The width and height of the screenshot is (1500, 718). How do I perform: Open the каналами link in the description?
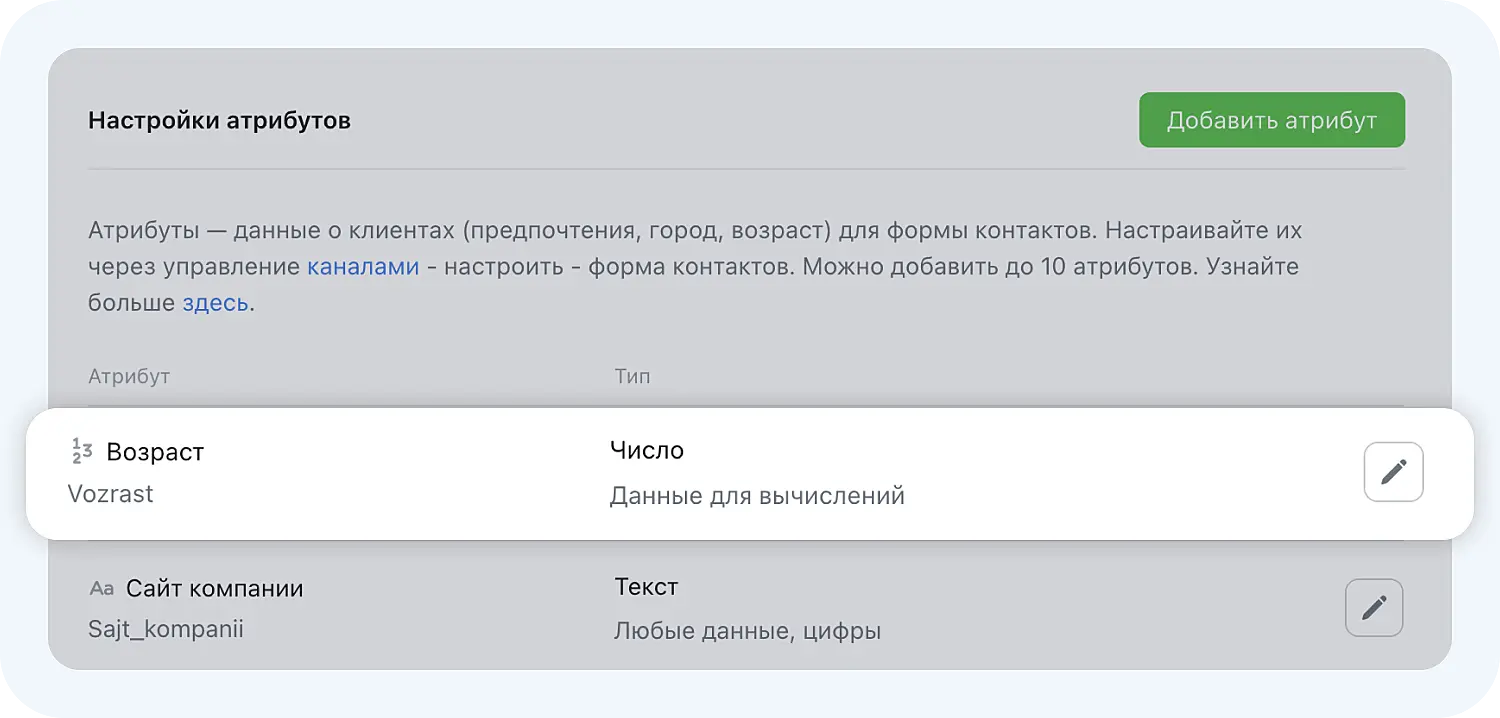point(362,266)
